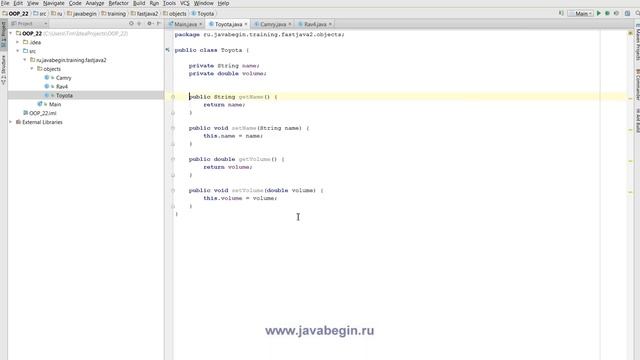Screen dimensions: 640x360
Task: Click javabegin in the navigation breadcrumb
Action: (82, 13)
